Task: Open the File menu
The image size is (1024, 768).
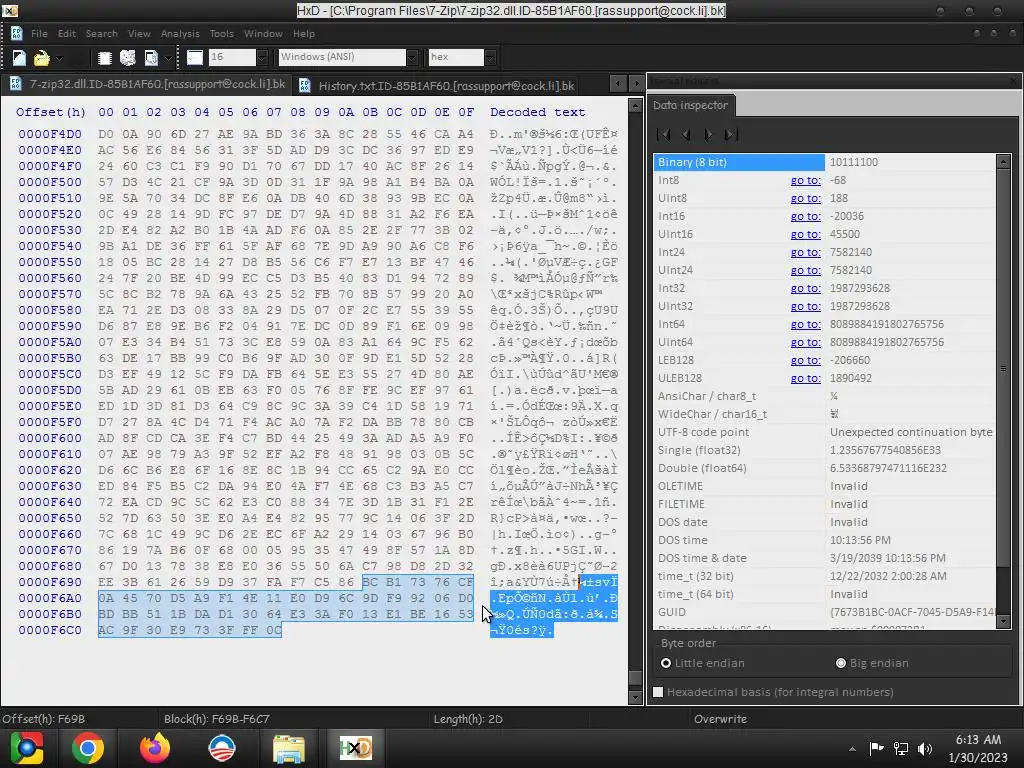Action: [39, 33]
